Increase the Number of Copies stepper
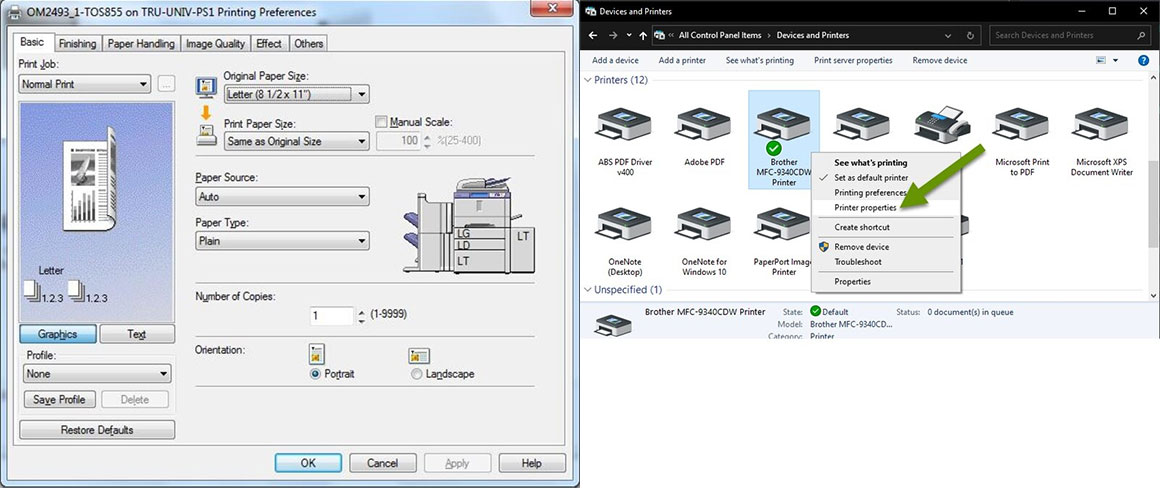The width and height of the screenshot is (1160, 488). click(x=362, y=311)
